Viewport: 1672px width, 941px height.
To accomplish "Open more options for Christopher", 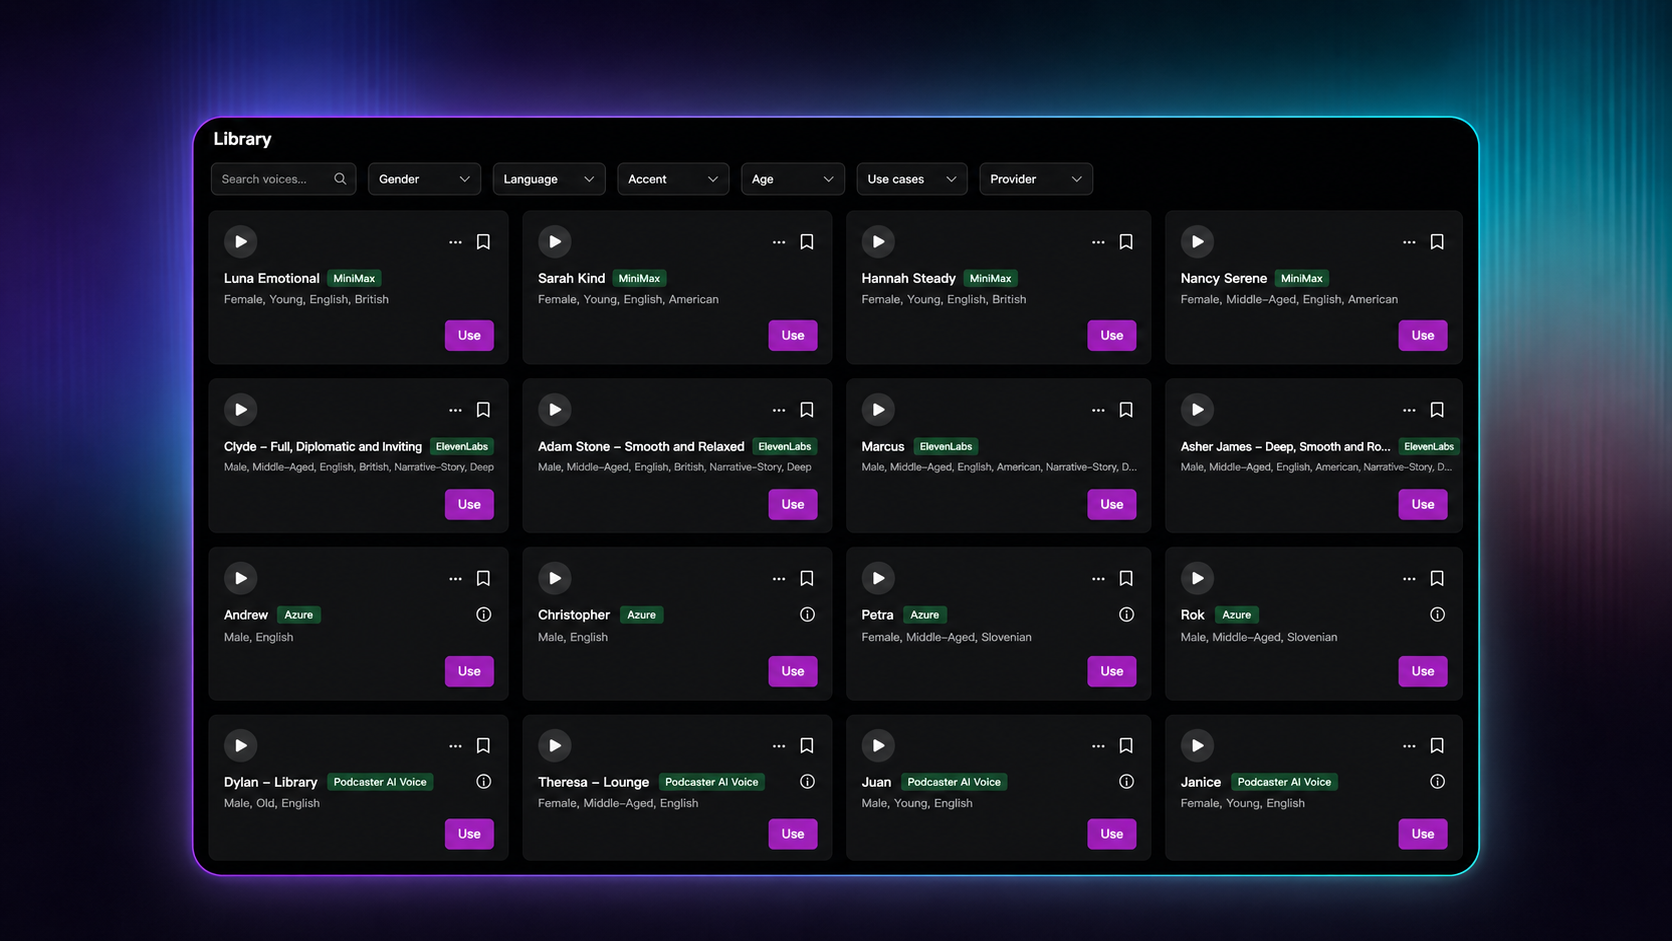I will 779,578.
